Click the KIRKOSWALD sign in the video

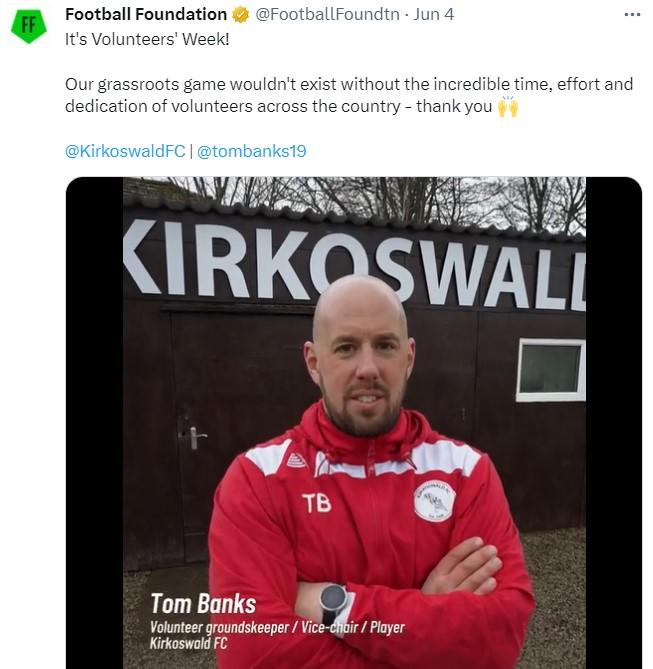pos(354,265)
